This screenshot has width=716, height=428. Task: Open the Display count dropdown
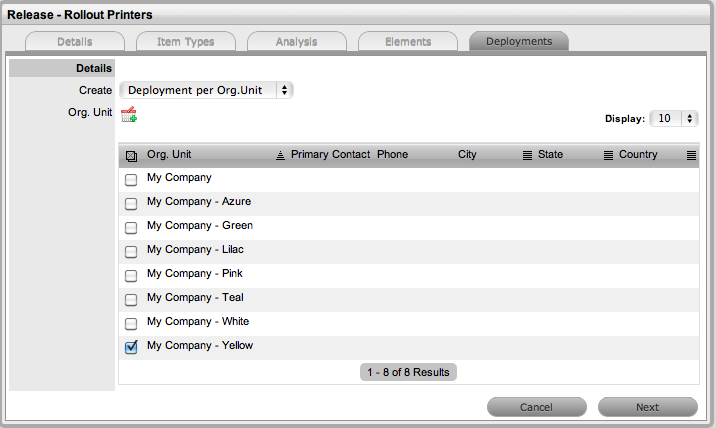coord(674,118)
